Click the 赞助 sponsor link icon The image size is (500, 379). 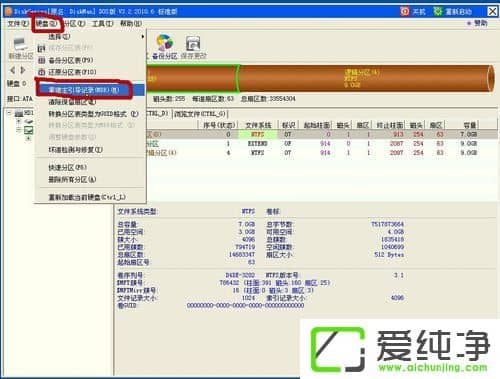click(x=469, y=23)
